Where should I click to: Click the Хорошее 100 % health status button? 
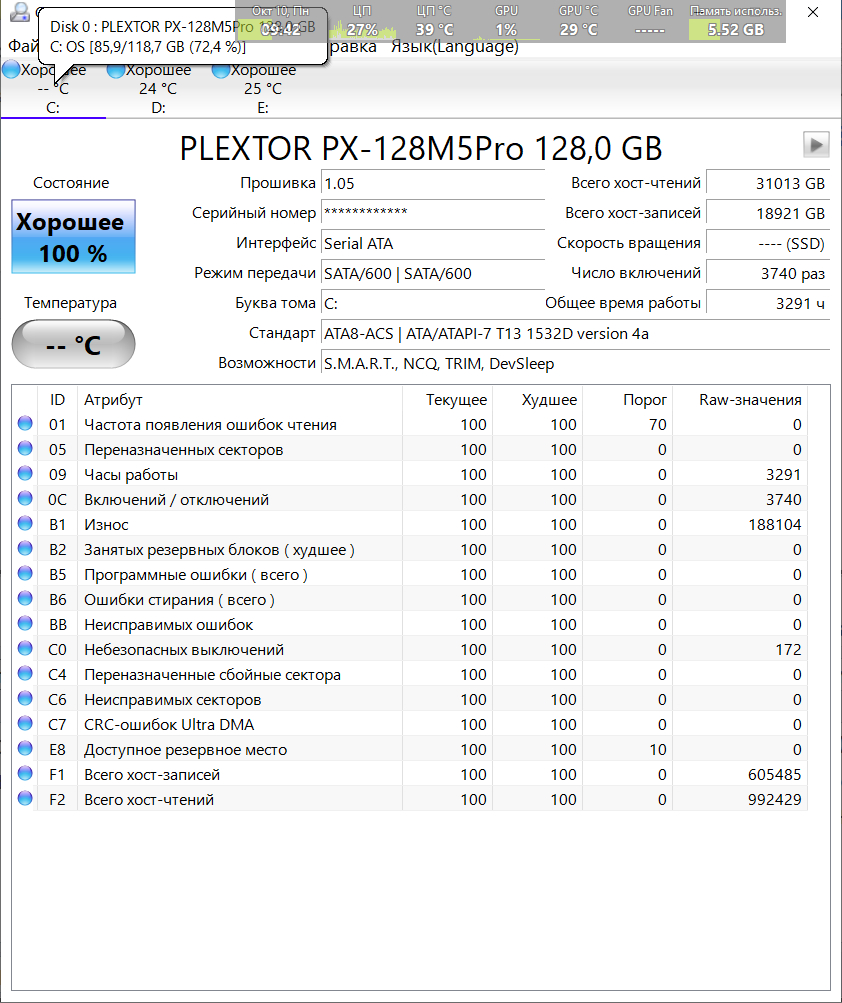click(74, 237)
